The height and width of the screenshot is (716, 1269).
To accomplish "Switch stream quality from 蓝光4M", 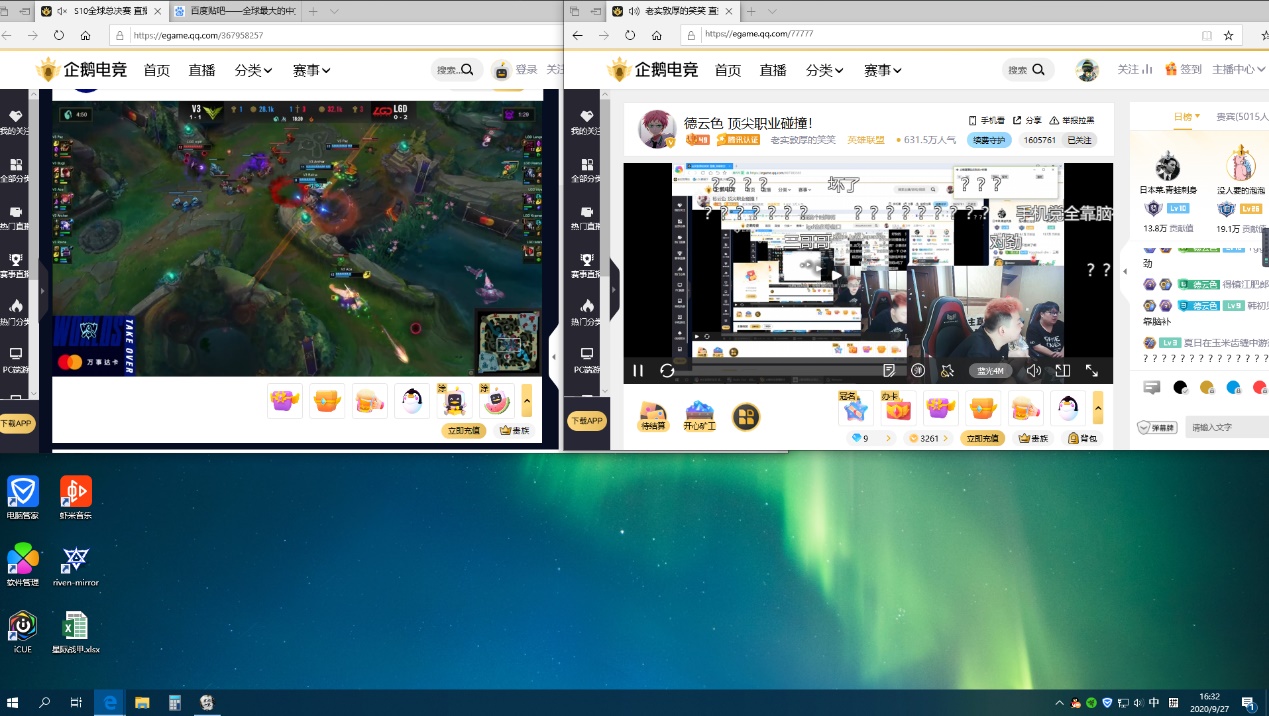I will click(989, 370).
